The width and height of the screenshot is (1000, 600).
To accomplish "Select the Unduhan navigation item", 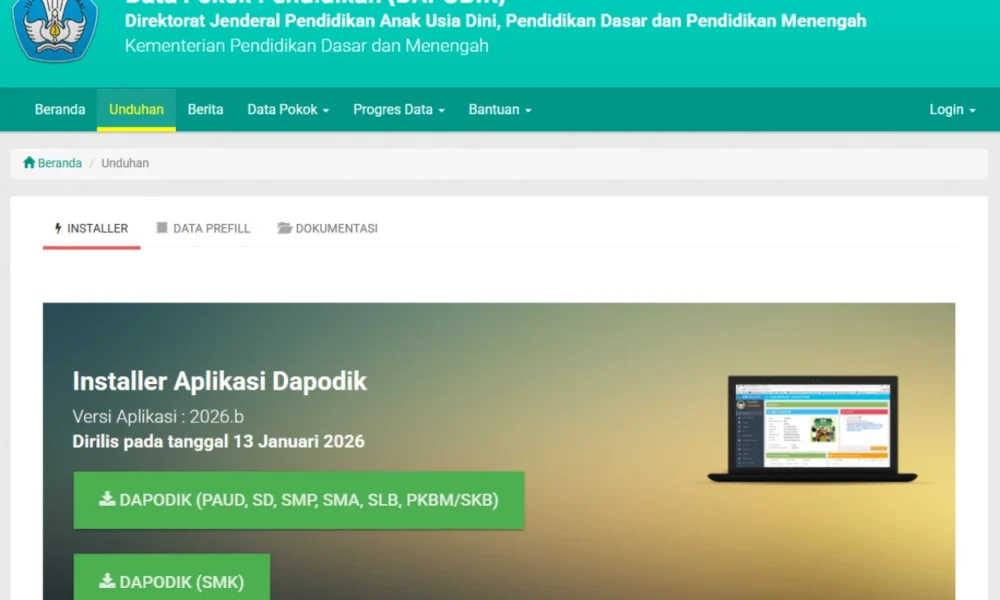I will pos(136,110).
